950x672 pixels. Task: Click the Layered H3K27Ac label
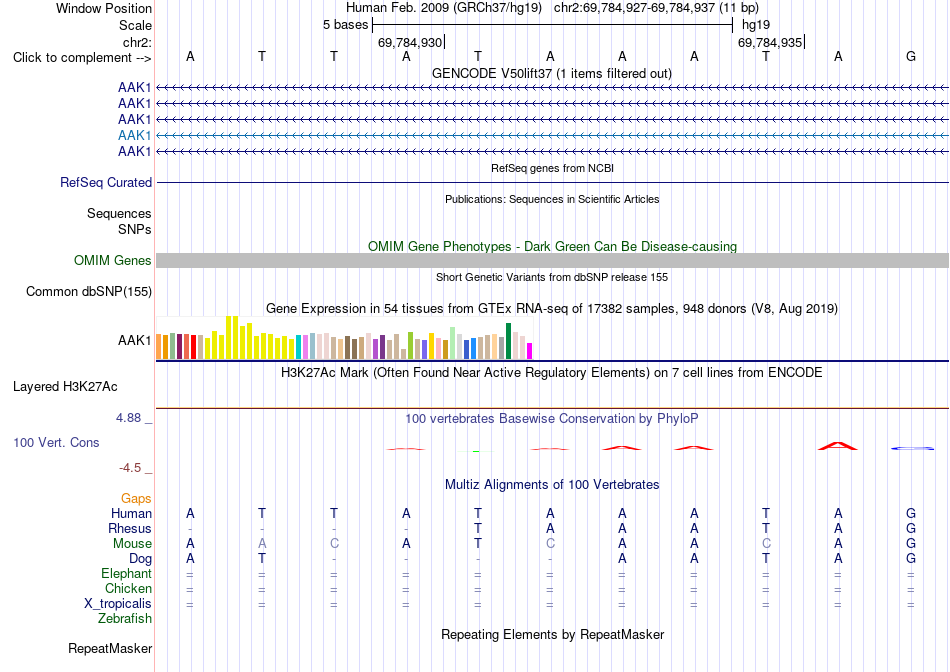click(65, 387)
